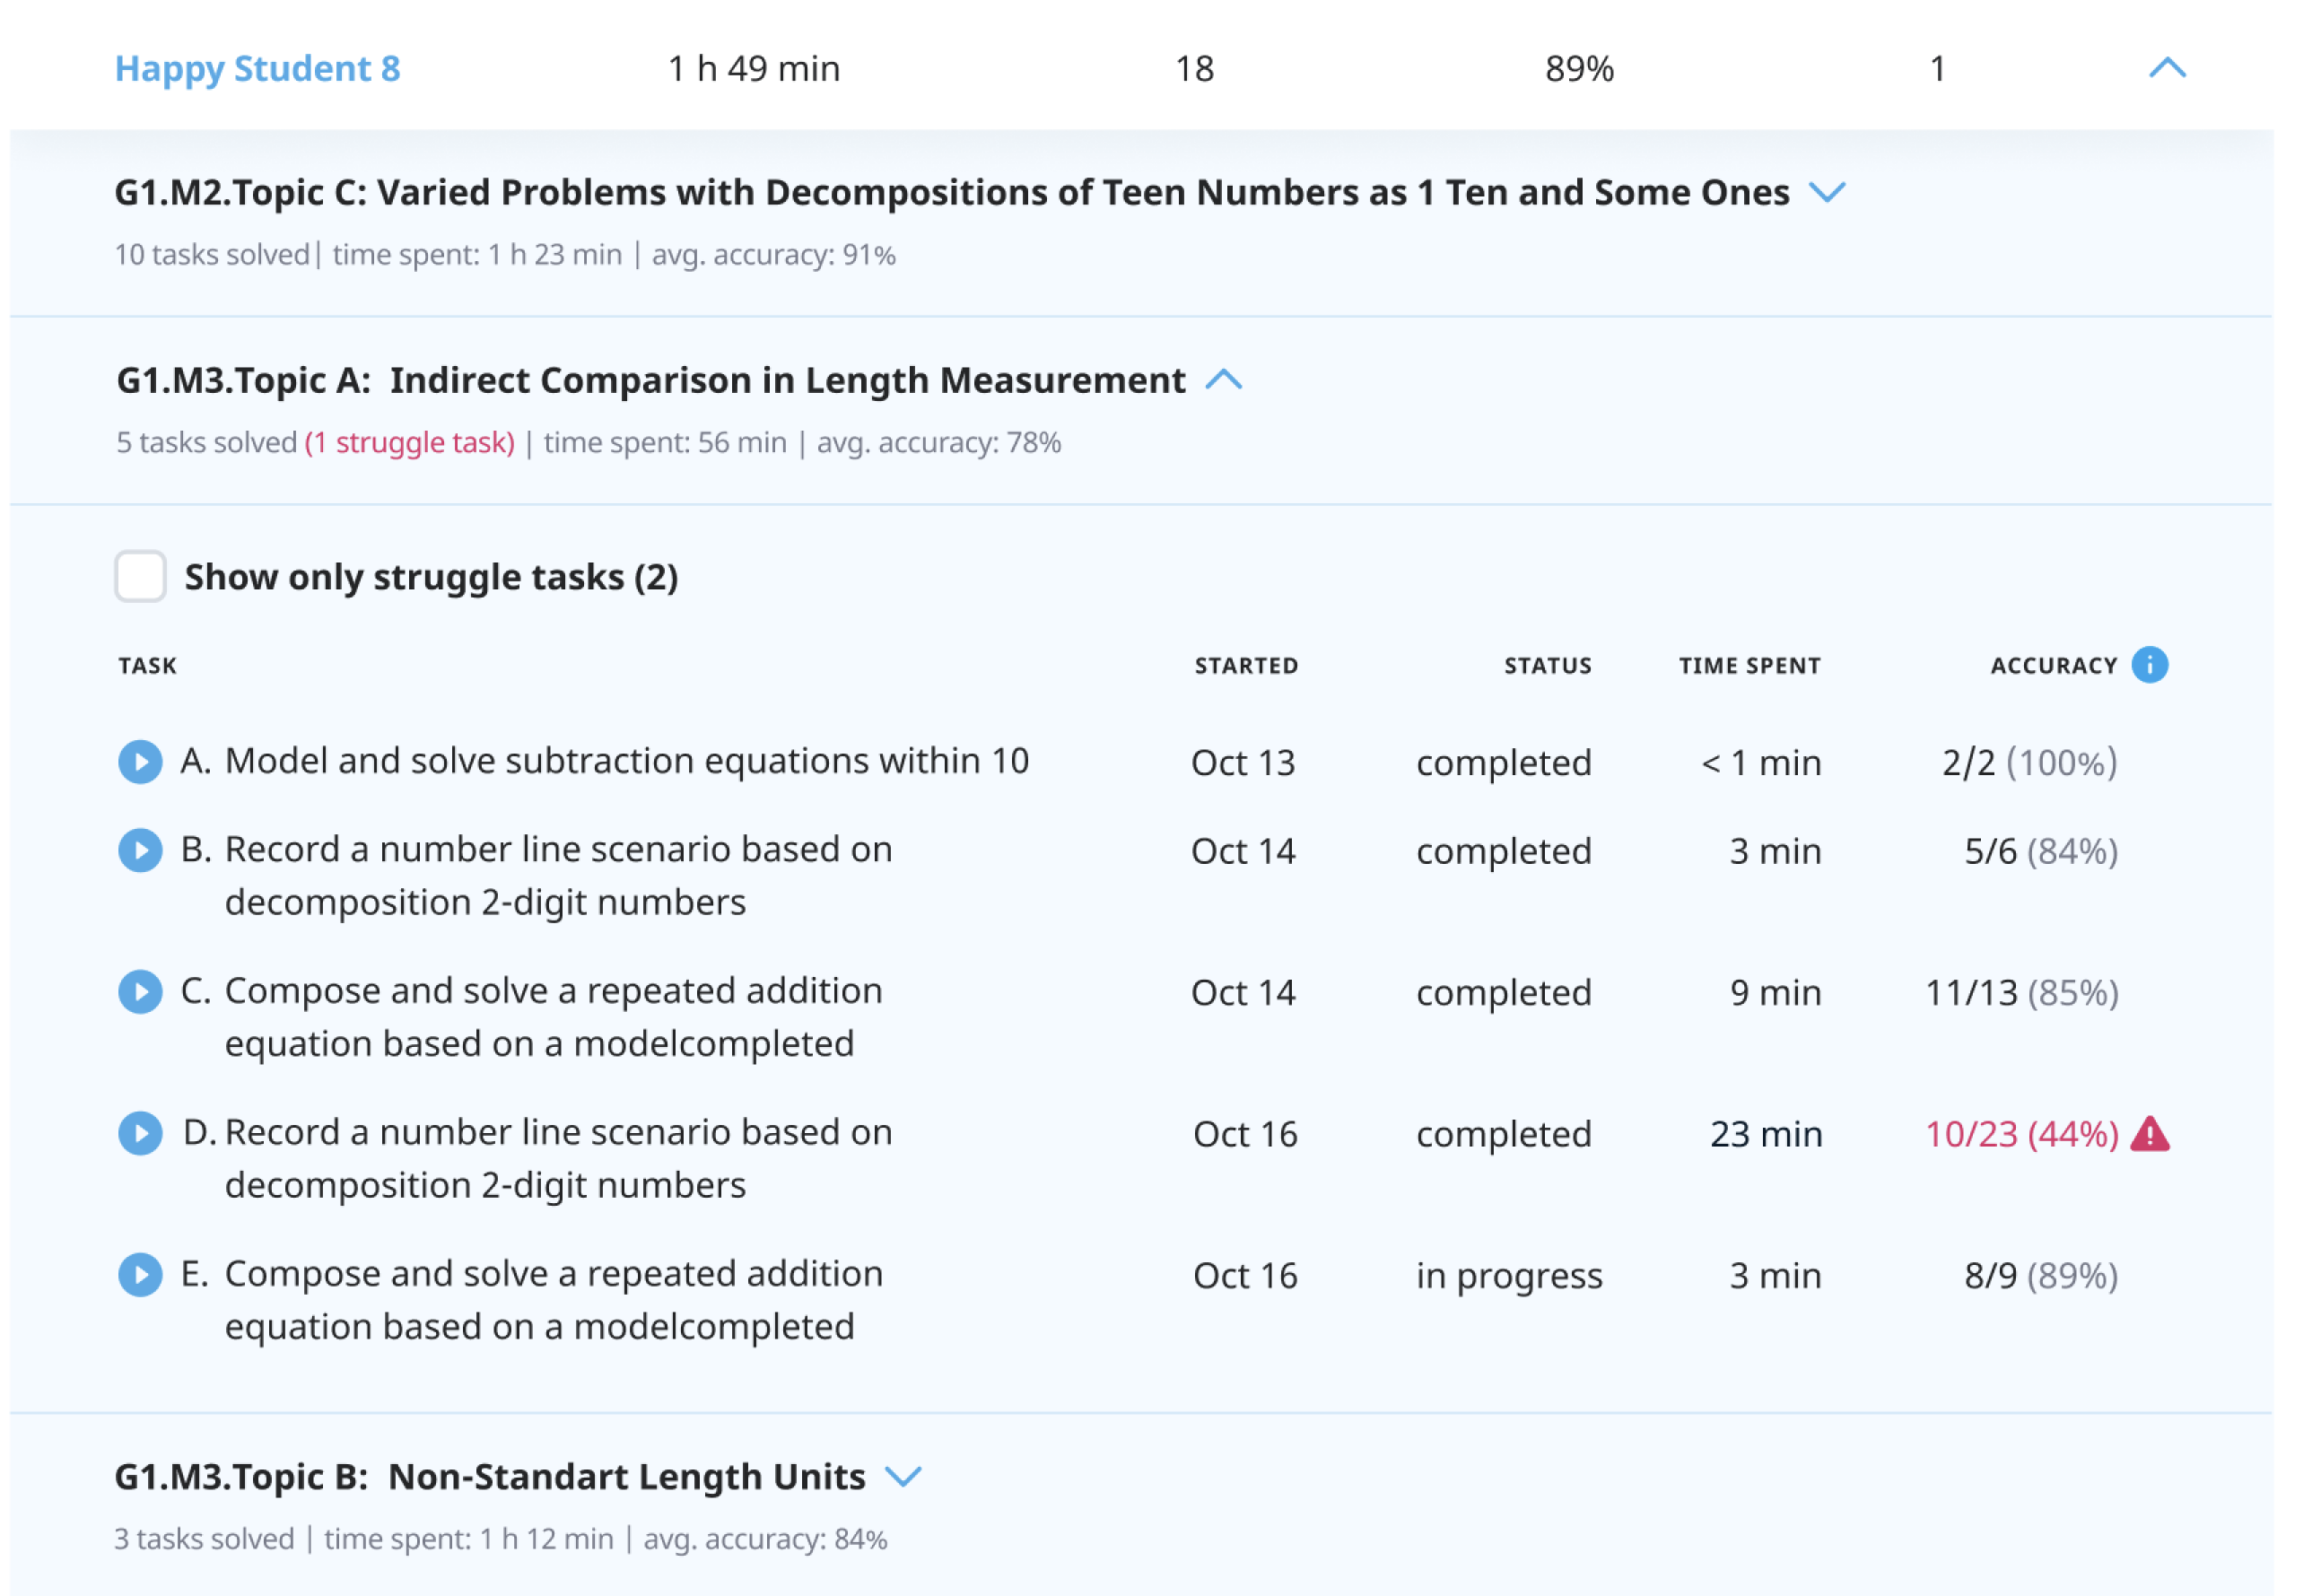Click the 10/23 (44%) accuracy value

2021,1134
